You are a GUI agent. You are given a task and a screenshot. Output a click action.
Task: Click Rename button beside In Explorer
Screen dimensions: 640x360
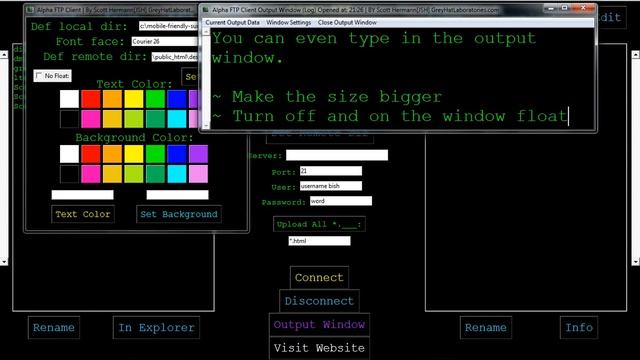coord(54,327)
